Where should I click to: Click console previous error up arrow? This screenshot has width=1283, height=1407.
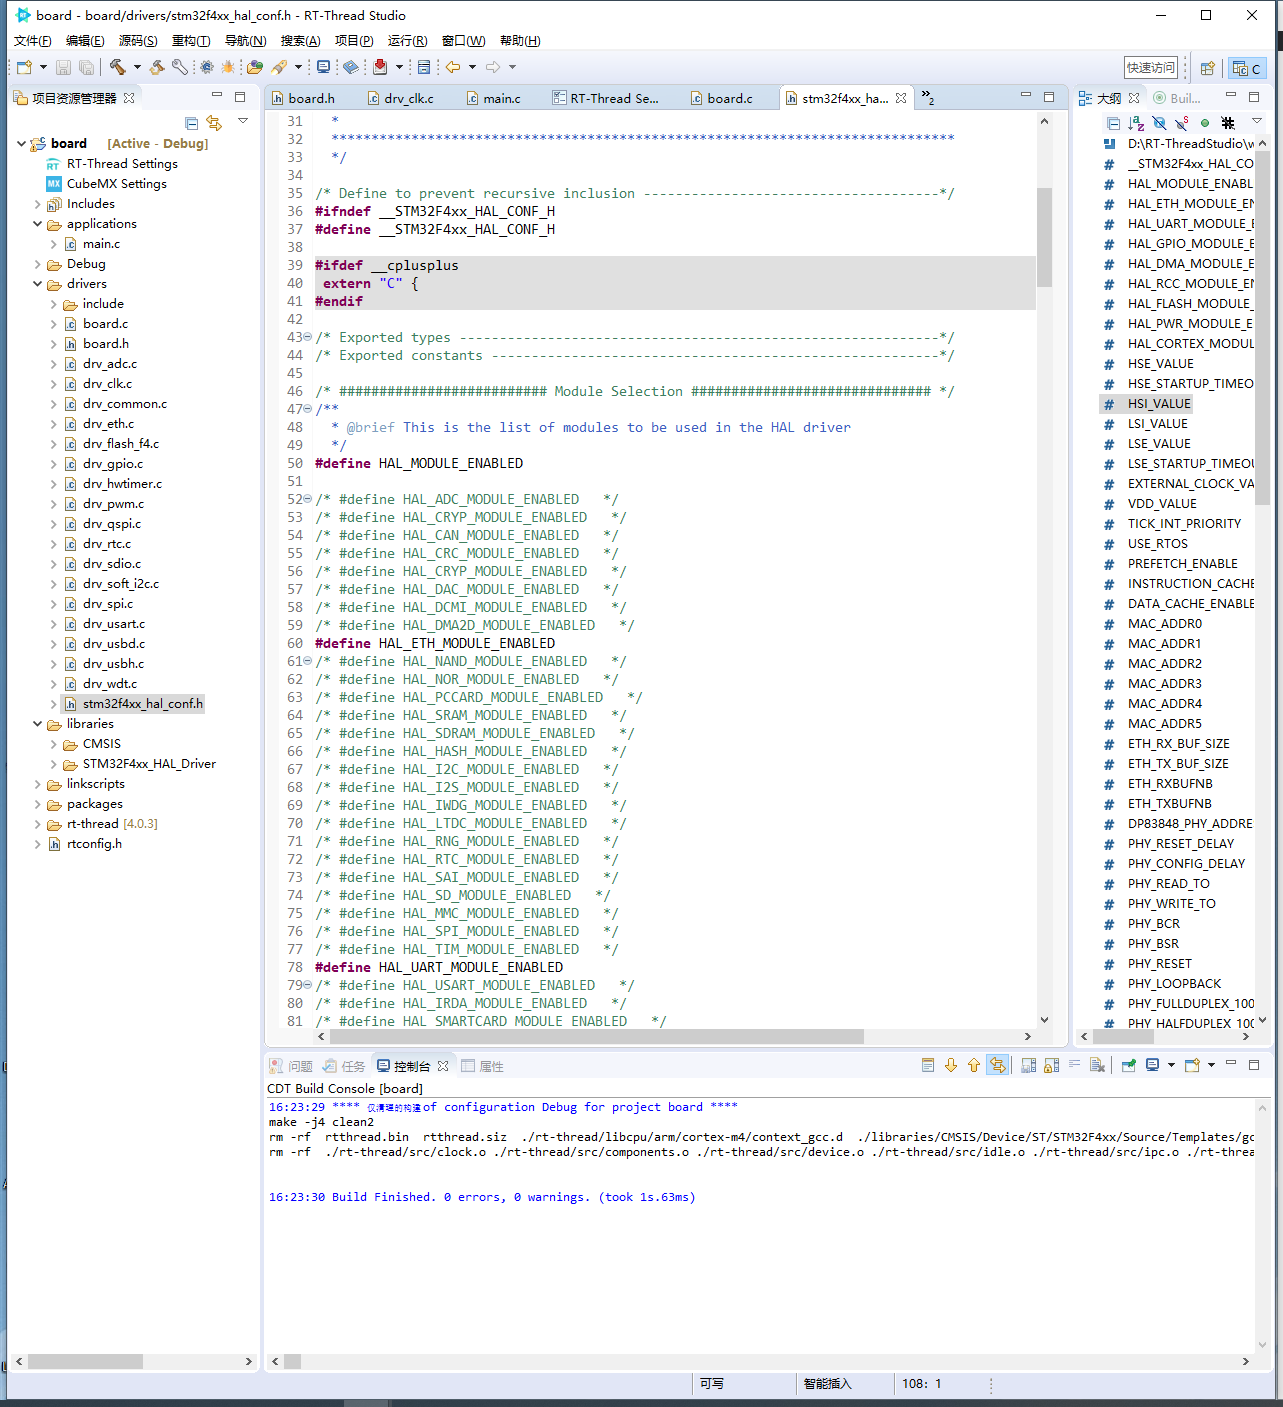[974, 1065]
